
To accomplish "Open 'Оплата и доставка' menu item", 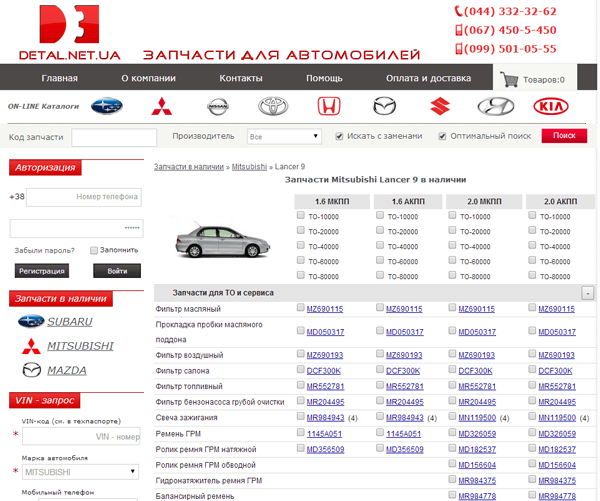I will pos(428,78).
